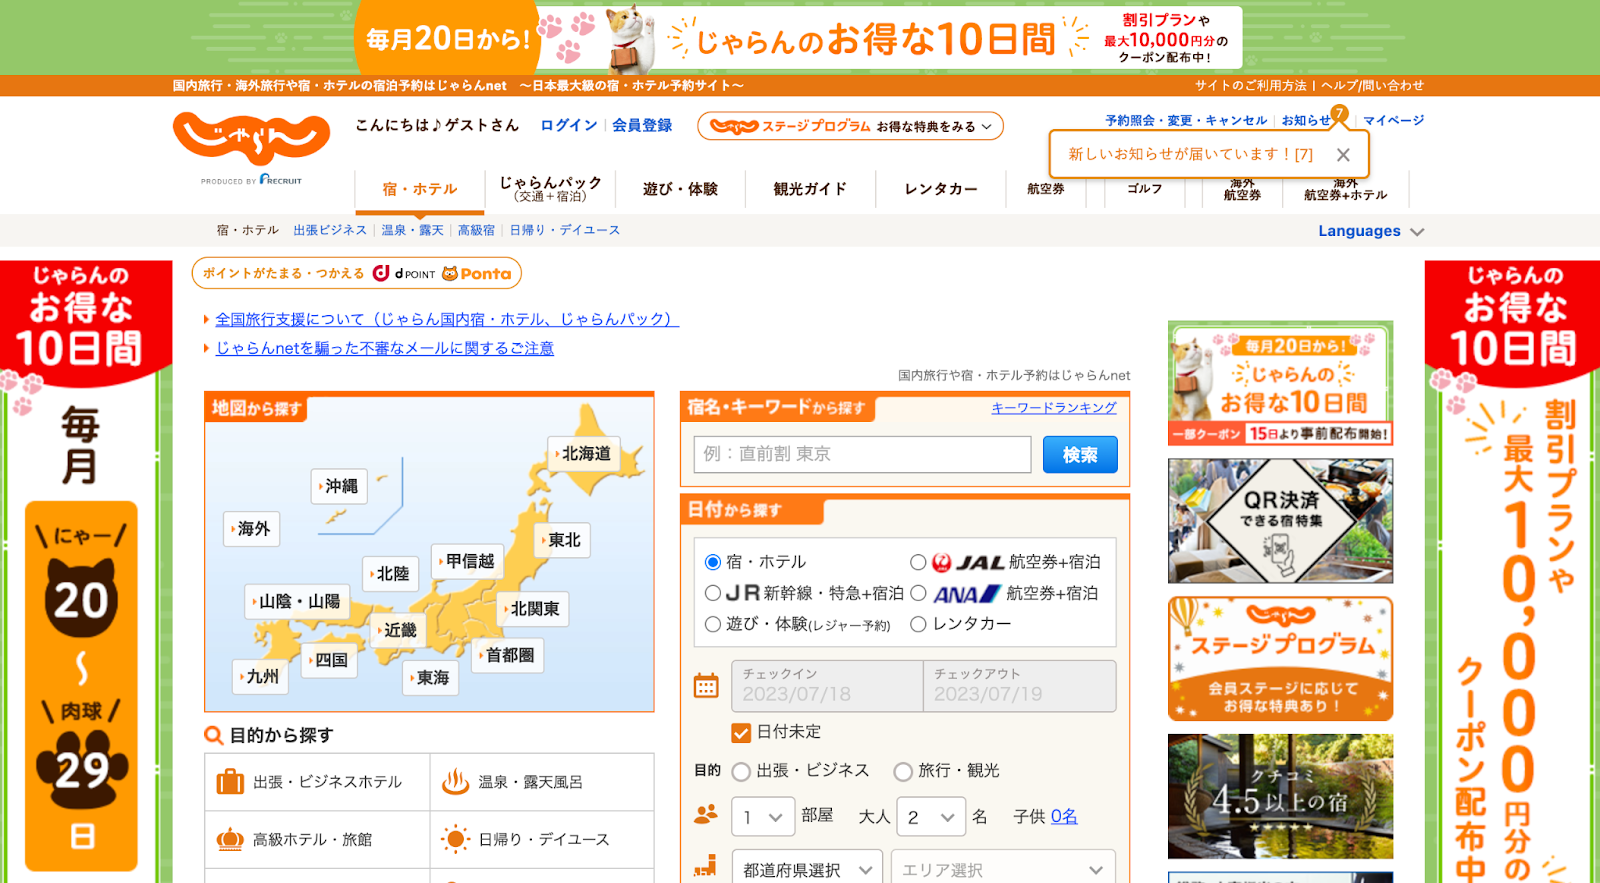
Task: Select 沖縄 on the map
Action: click(340, 486)
